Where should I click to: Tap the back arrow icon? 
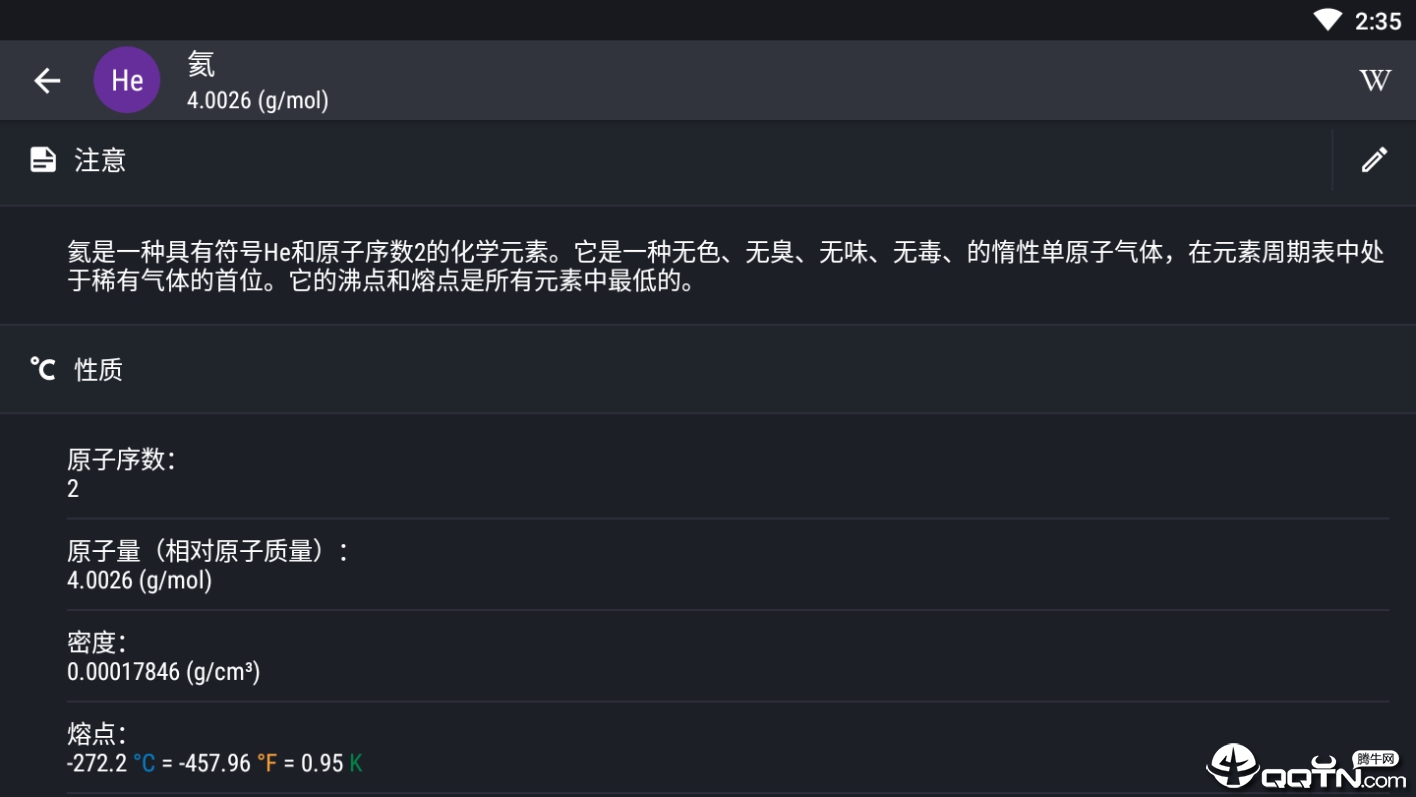click(x=47, y=81)
